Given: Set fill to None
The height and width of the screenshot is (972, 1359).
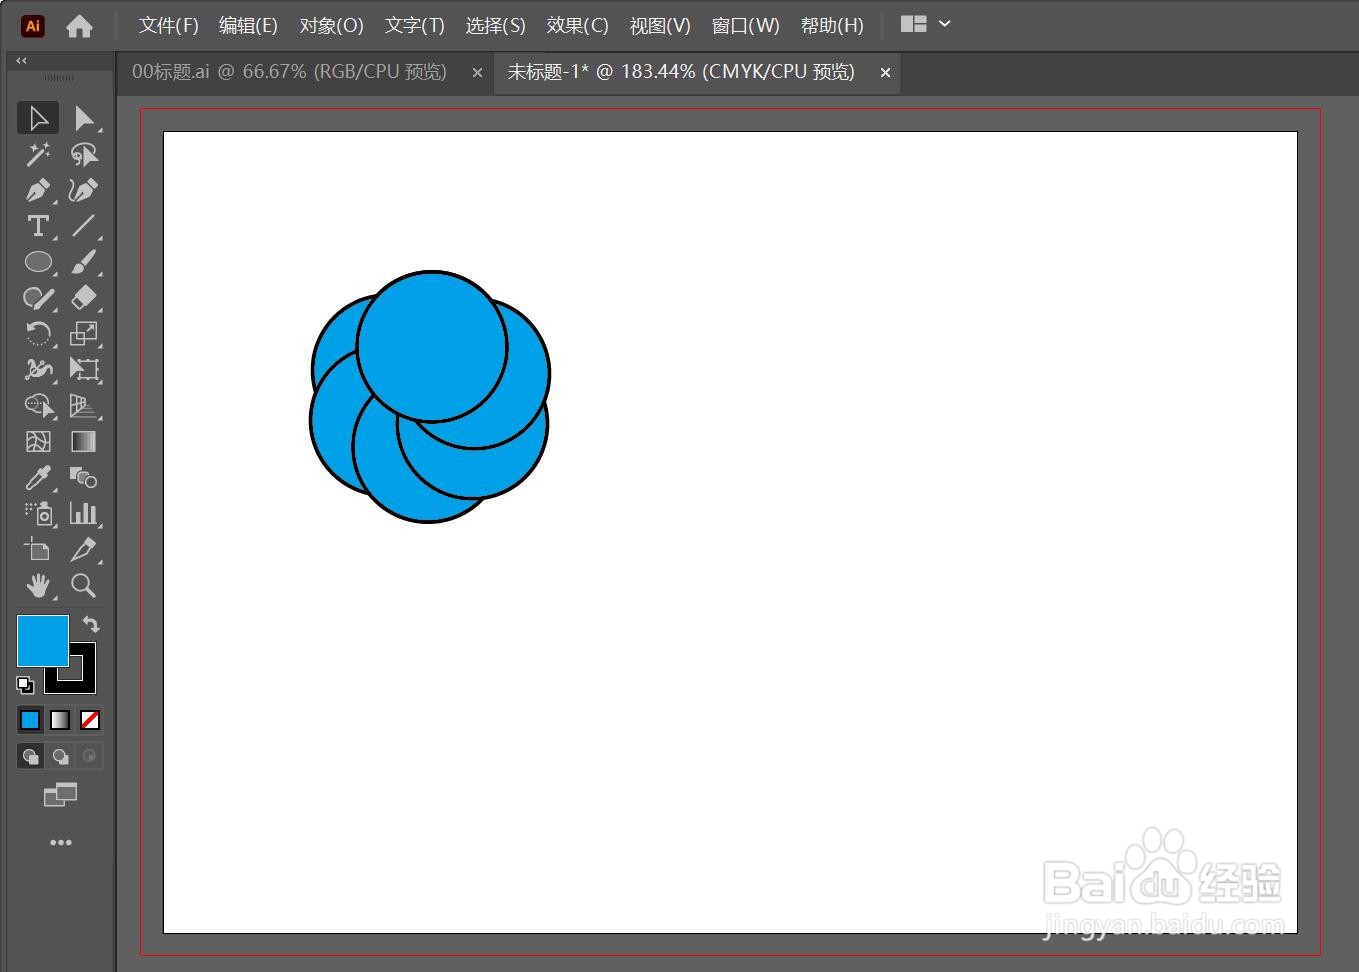Looking at the screenshot, I should point(90,720).
